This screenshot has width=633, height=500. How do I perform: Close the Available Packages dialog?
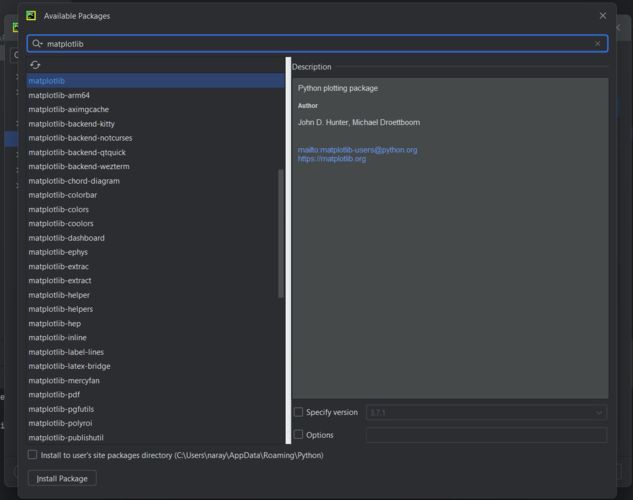click(603, 16)
